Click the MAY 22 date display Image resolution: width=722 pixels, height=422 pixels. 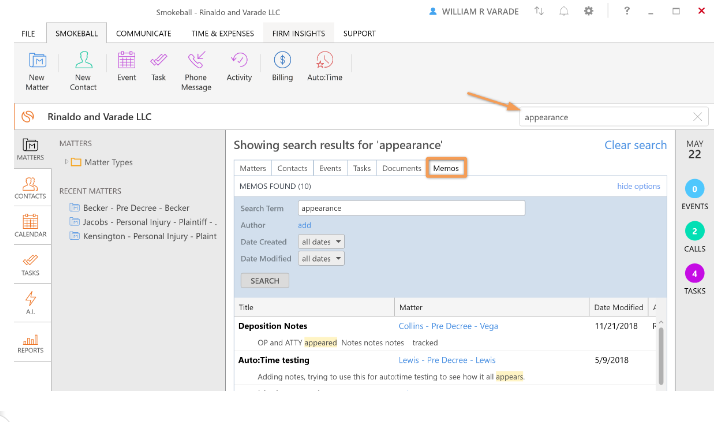pos(694,150)
